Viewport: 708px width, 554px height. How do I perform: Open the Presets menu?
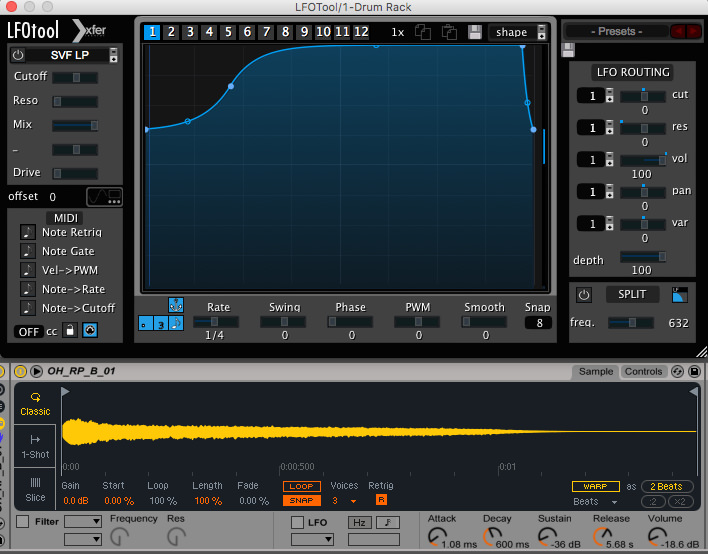[616, 31]
